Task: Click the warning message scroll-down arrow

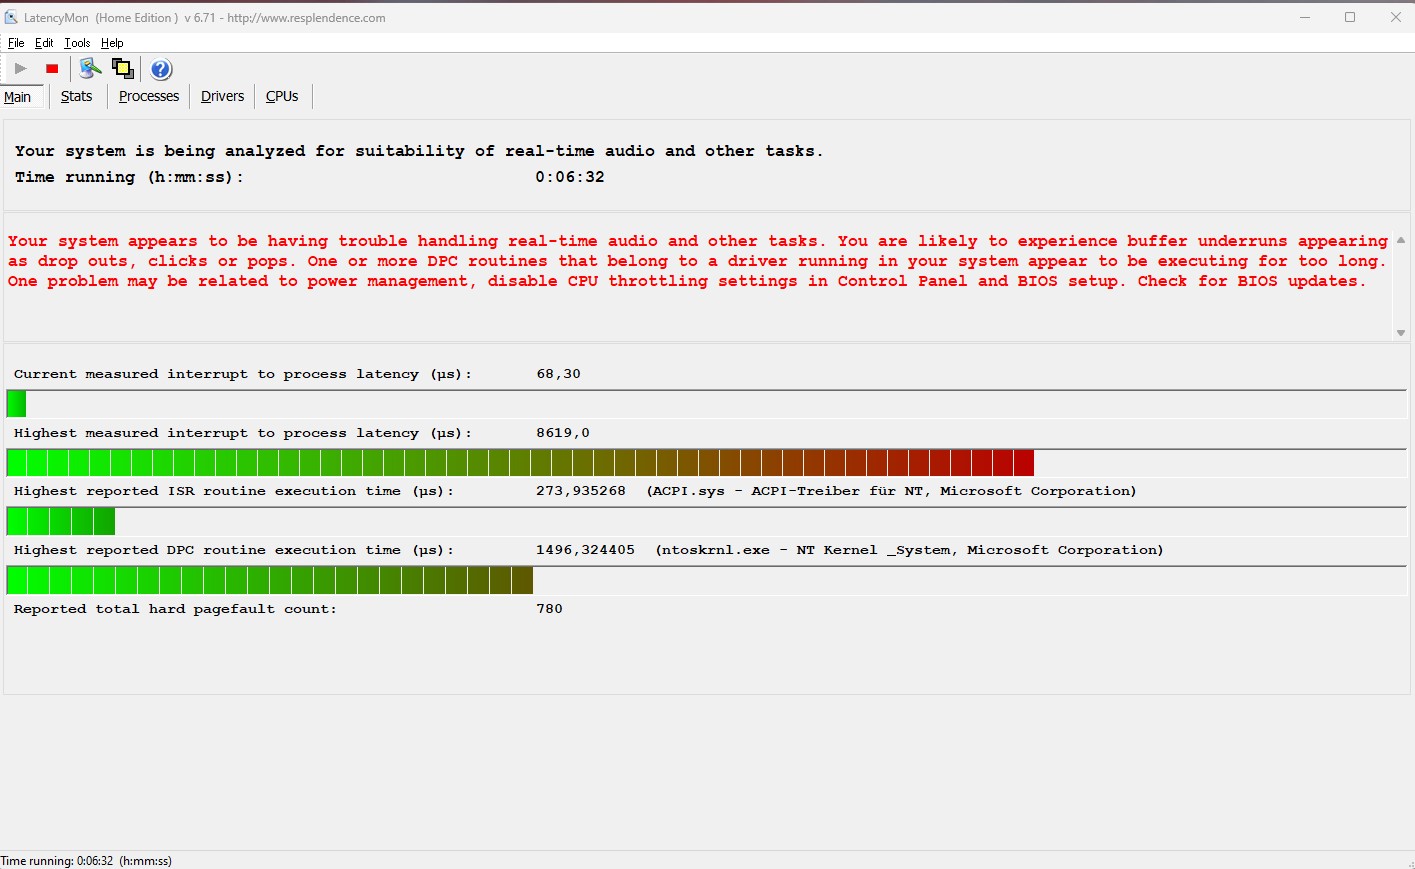Action: pos(1400,333)
